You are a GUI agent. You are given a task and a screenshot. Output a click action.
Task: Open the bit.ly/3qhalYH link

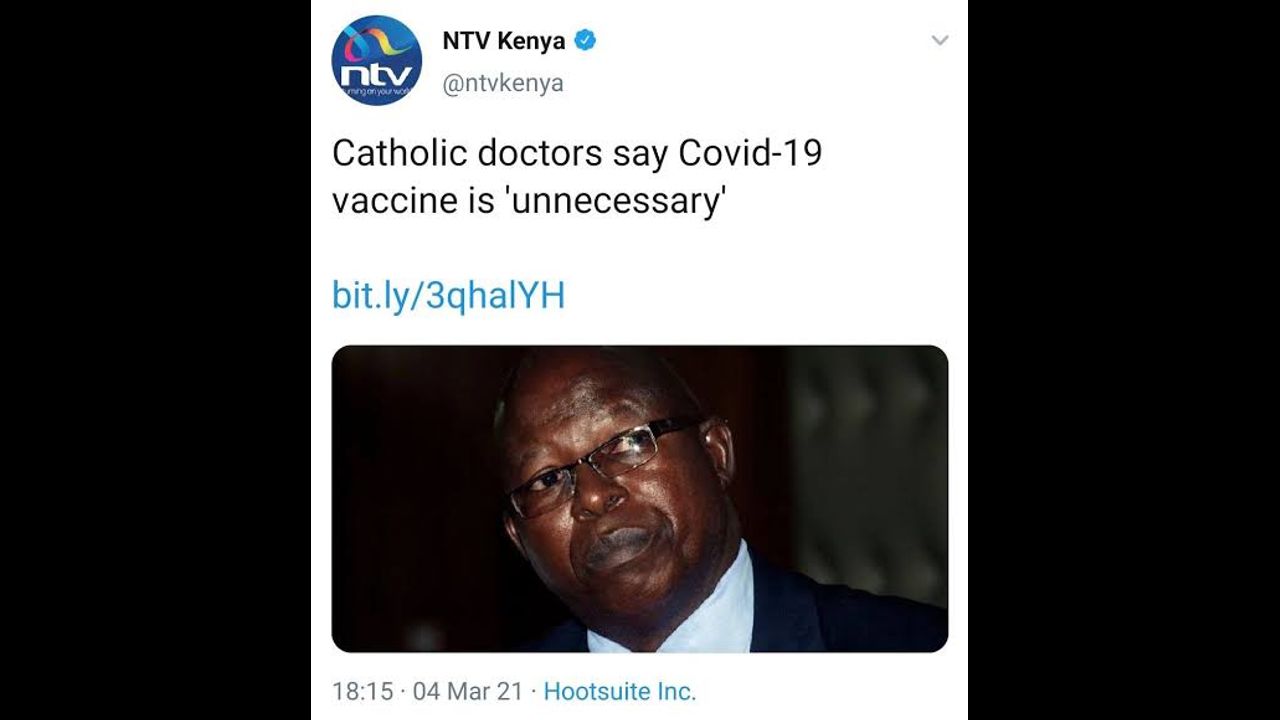click(448, 296)
